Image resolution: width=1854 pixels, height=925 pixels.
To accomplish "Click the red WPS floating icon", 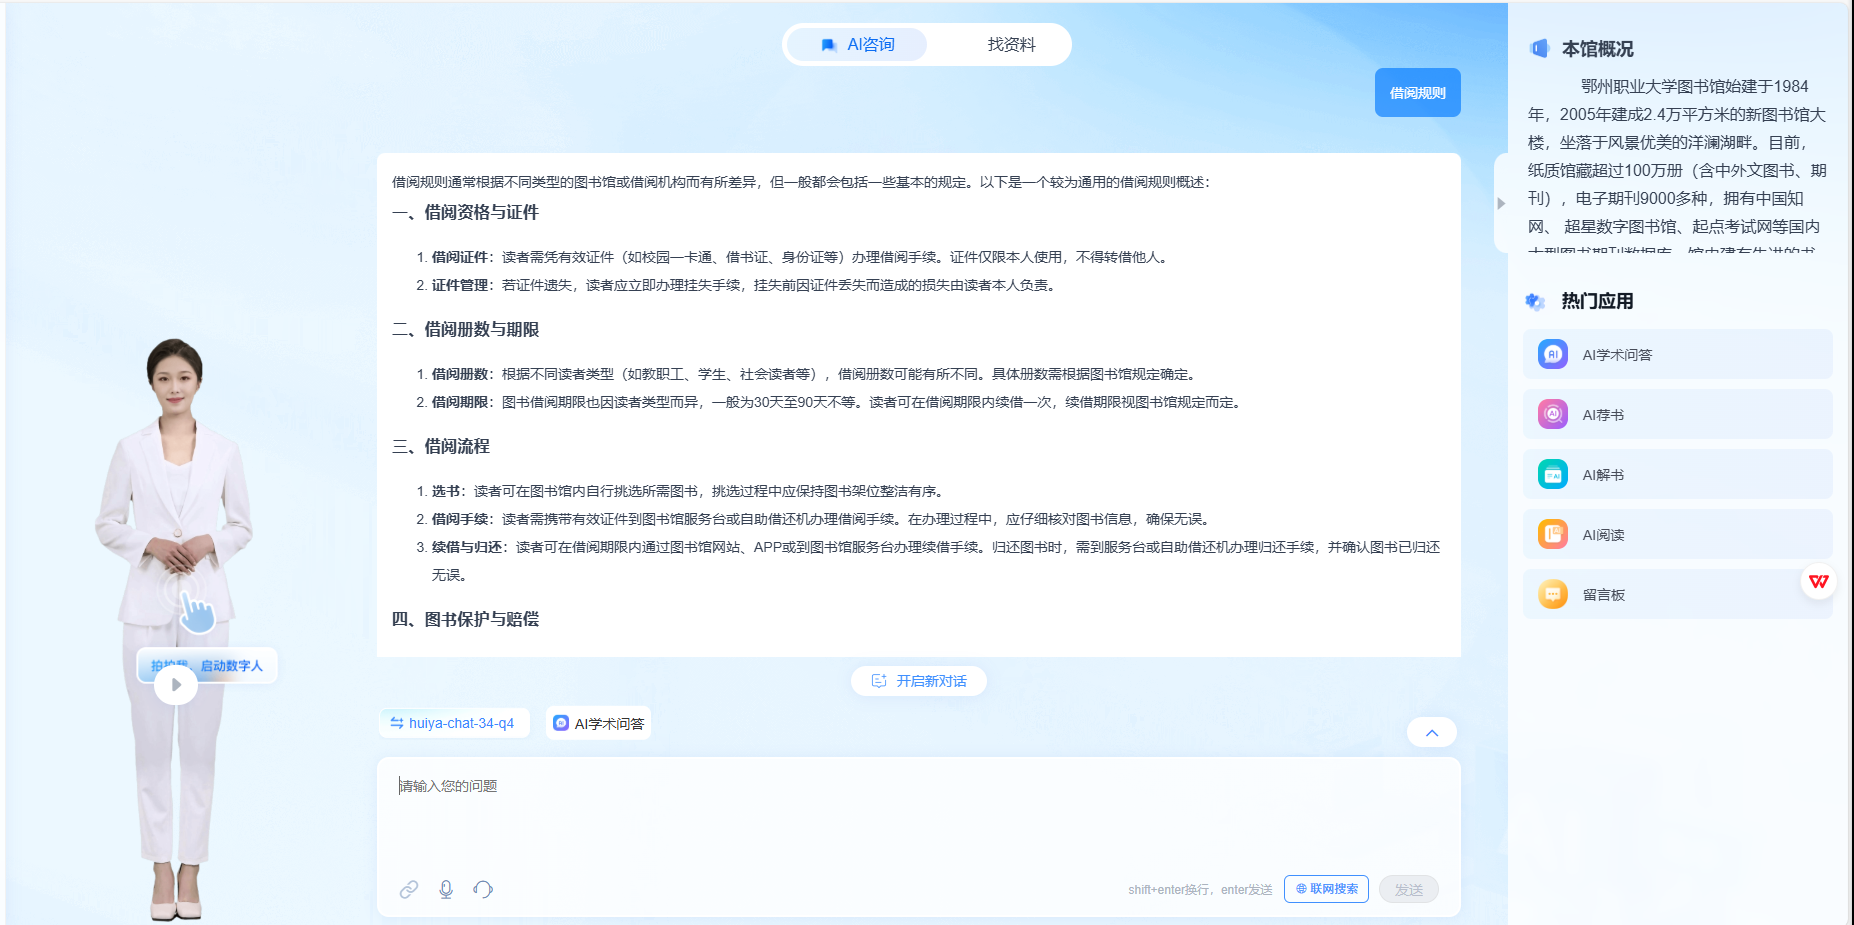I will 1818,581.
